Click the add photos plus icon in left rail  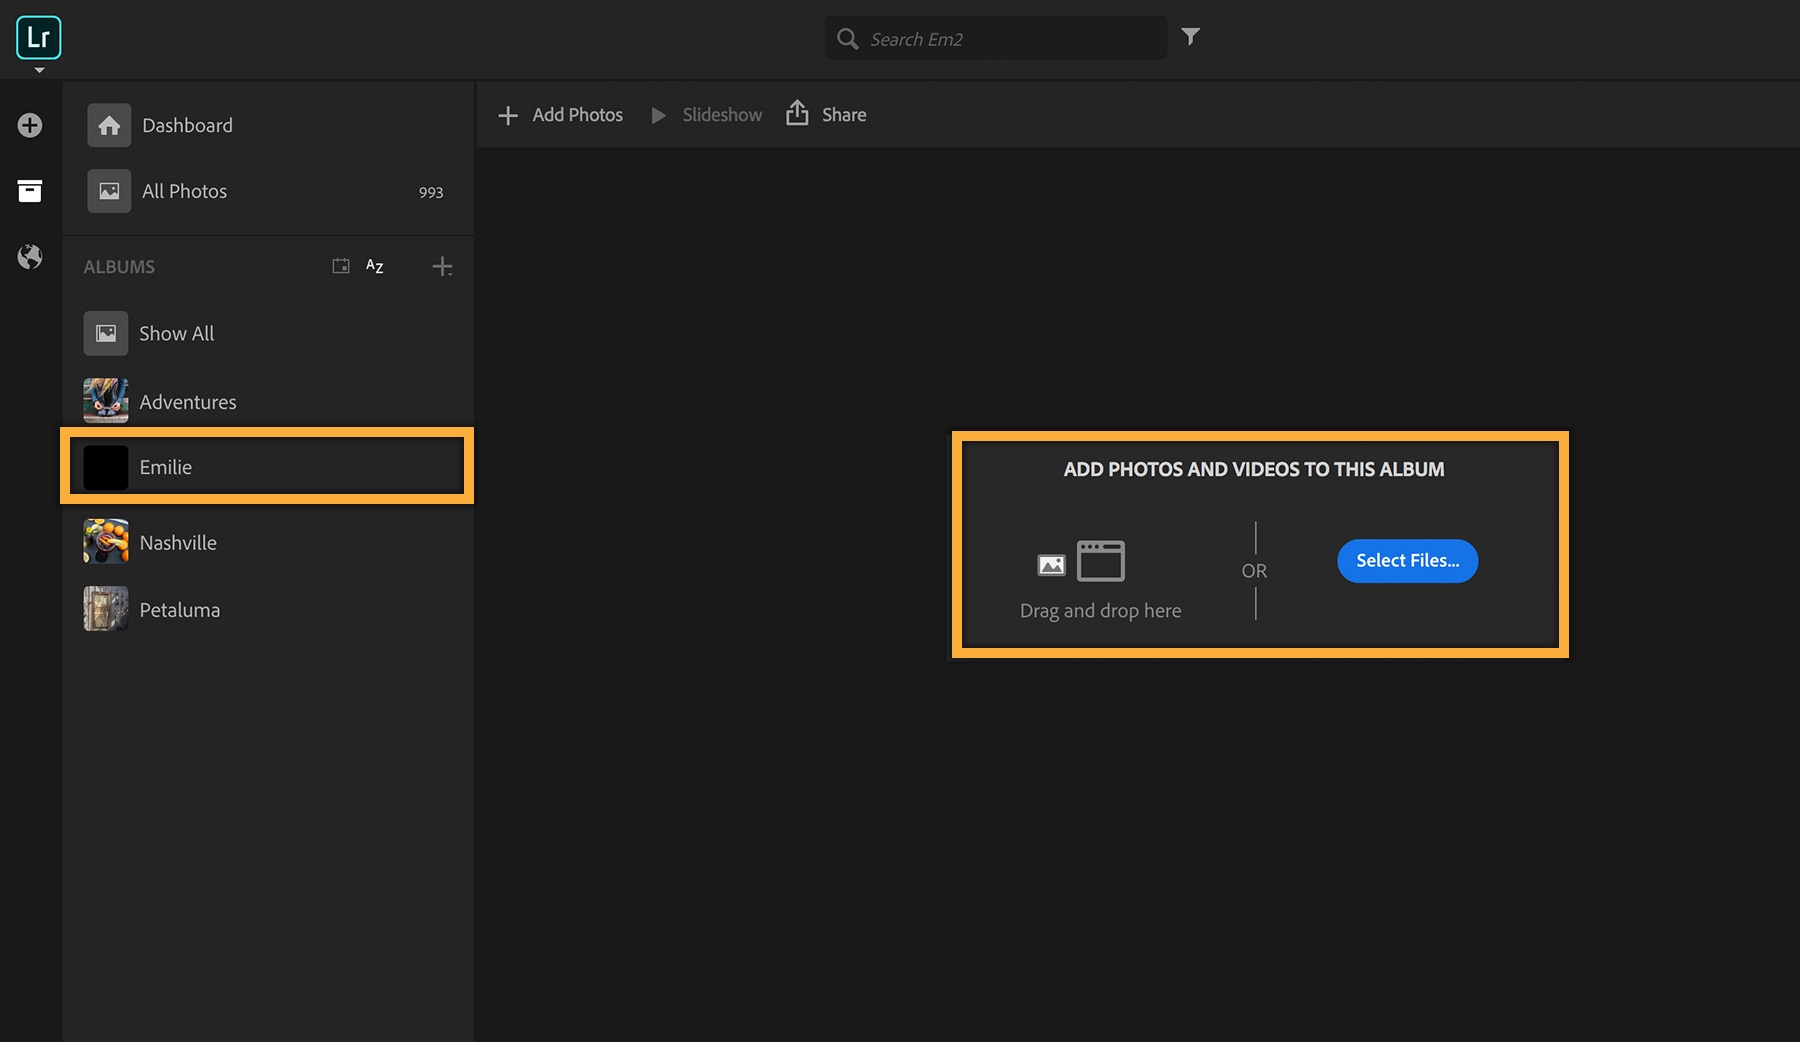point(30,125)
